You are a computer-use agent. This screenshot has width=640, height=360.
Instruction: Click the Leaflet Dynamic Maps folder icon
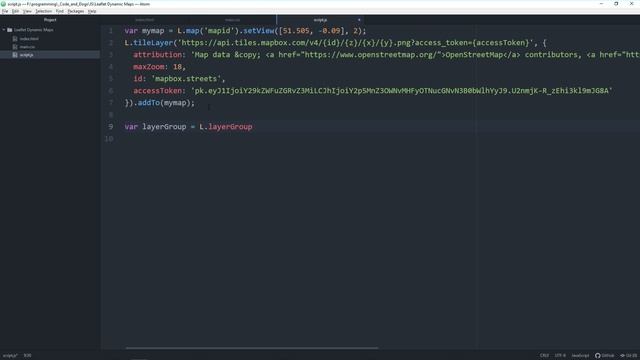point(10,30)
